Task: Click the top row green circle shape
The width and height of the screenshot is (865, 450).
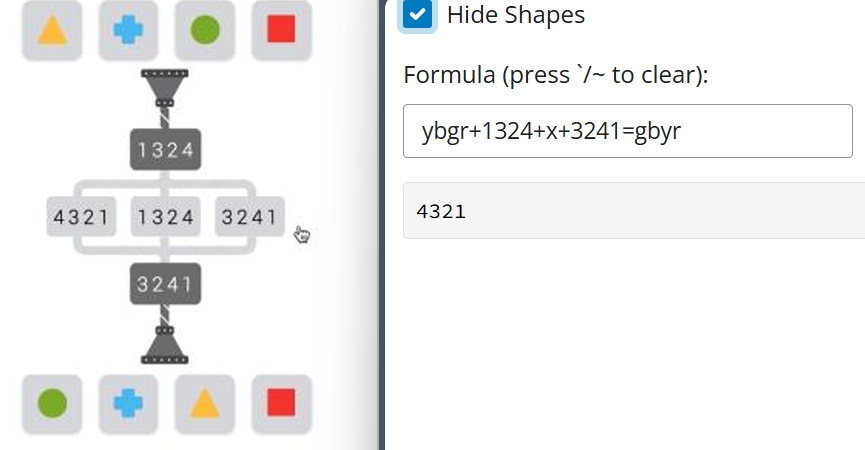Action: click(x=204, y=30)
